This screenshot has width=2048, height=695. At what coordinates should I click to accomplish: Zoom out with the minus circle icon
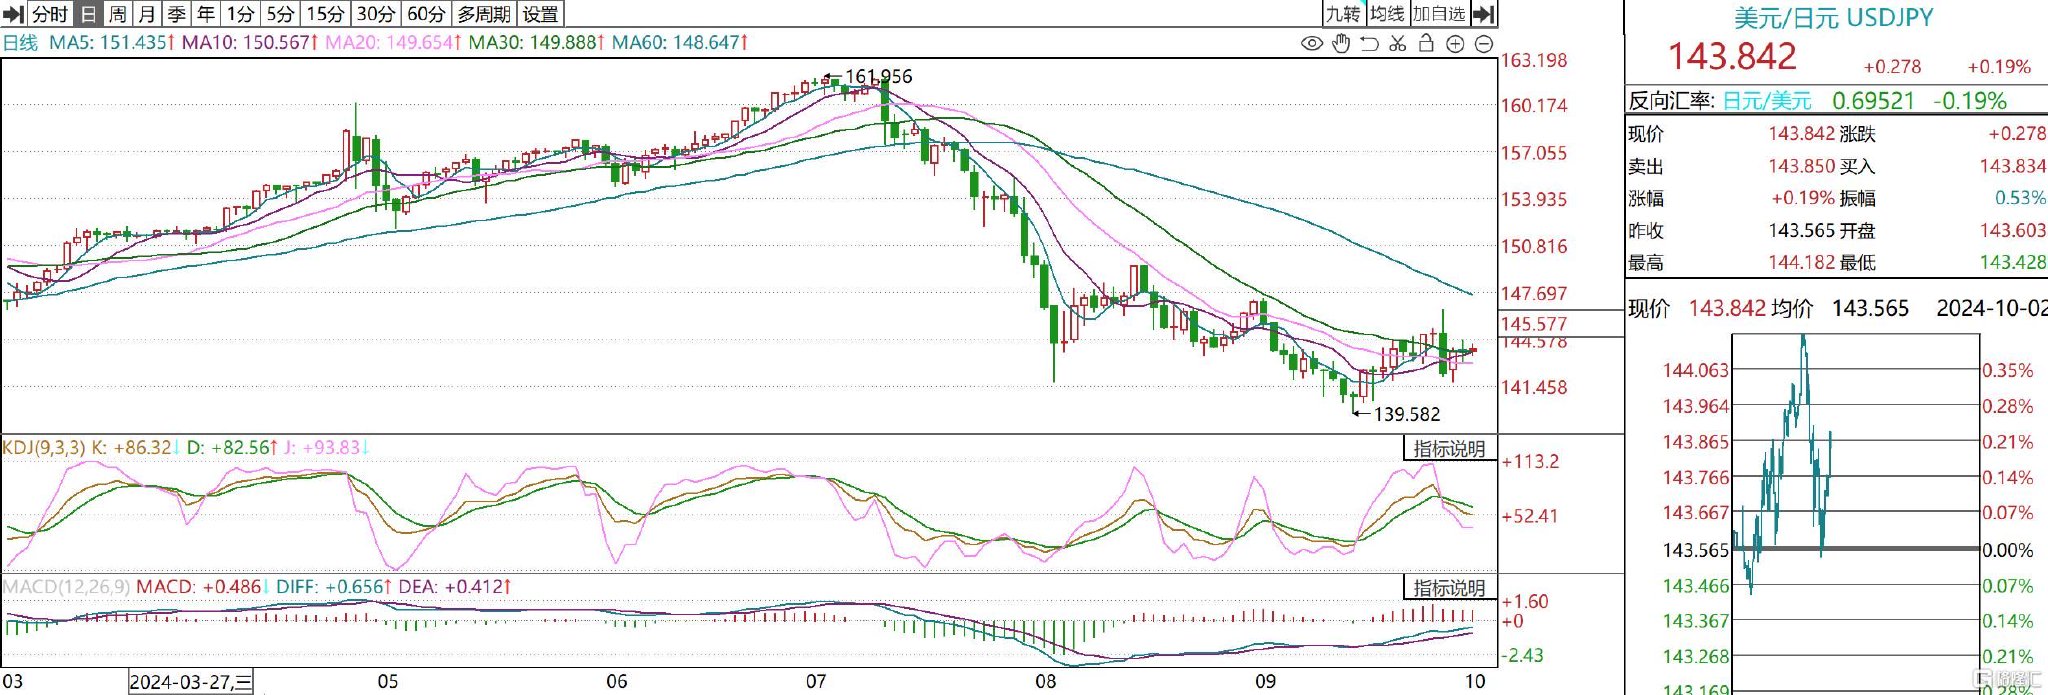pyautogui.click(x=1484, y=43)
